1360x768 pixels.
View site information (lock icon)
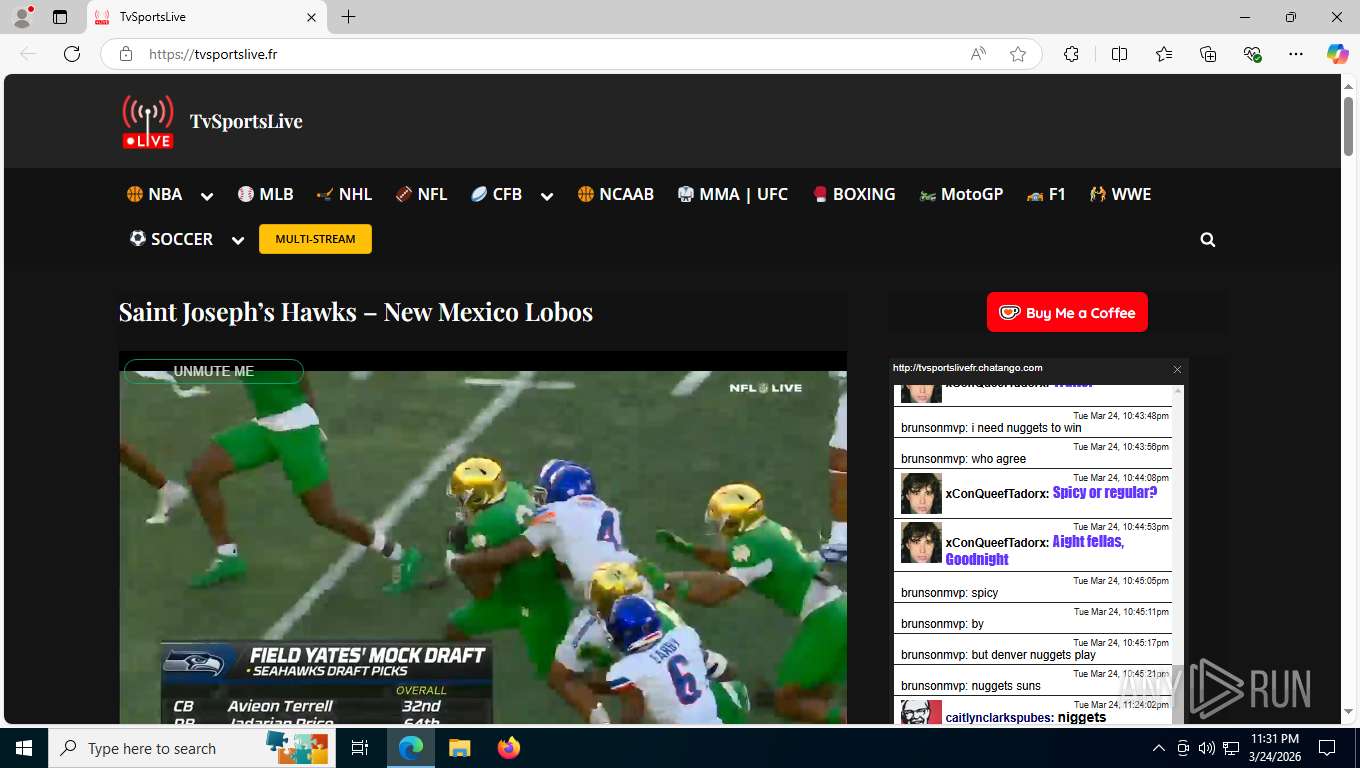click(x=126, y=54)
